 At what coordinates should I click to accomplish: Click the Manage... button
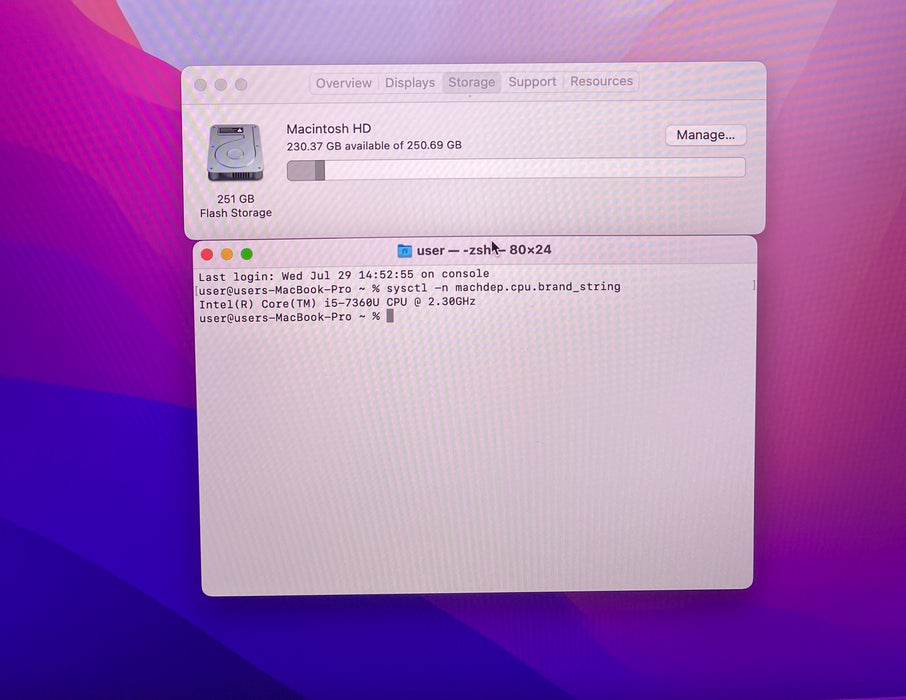coord(706,135)
